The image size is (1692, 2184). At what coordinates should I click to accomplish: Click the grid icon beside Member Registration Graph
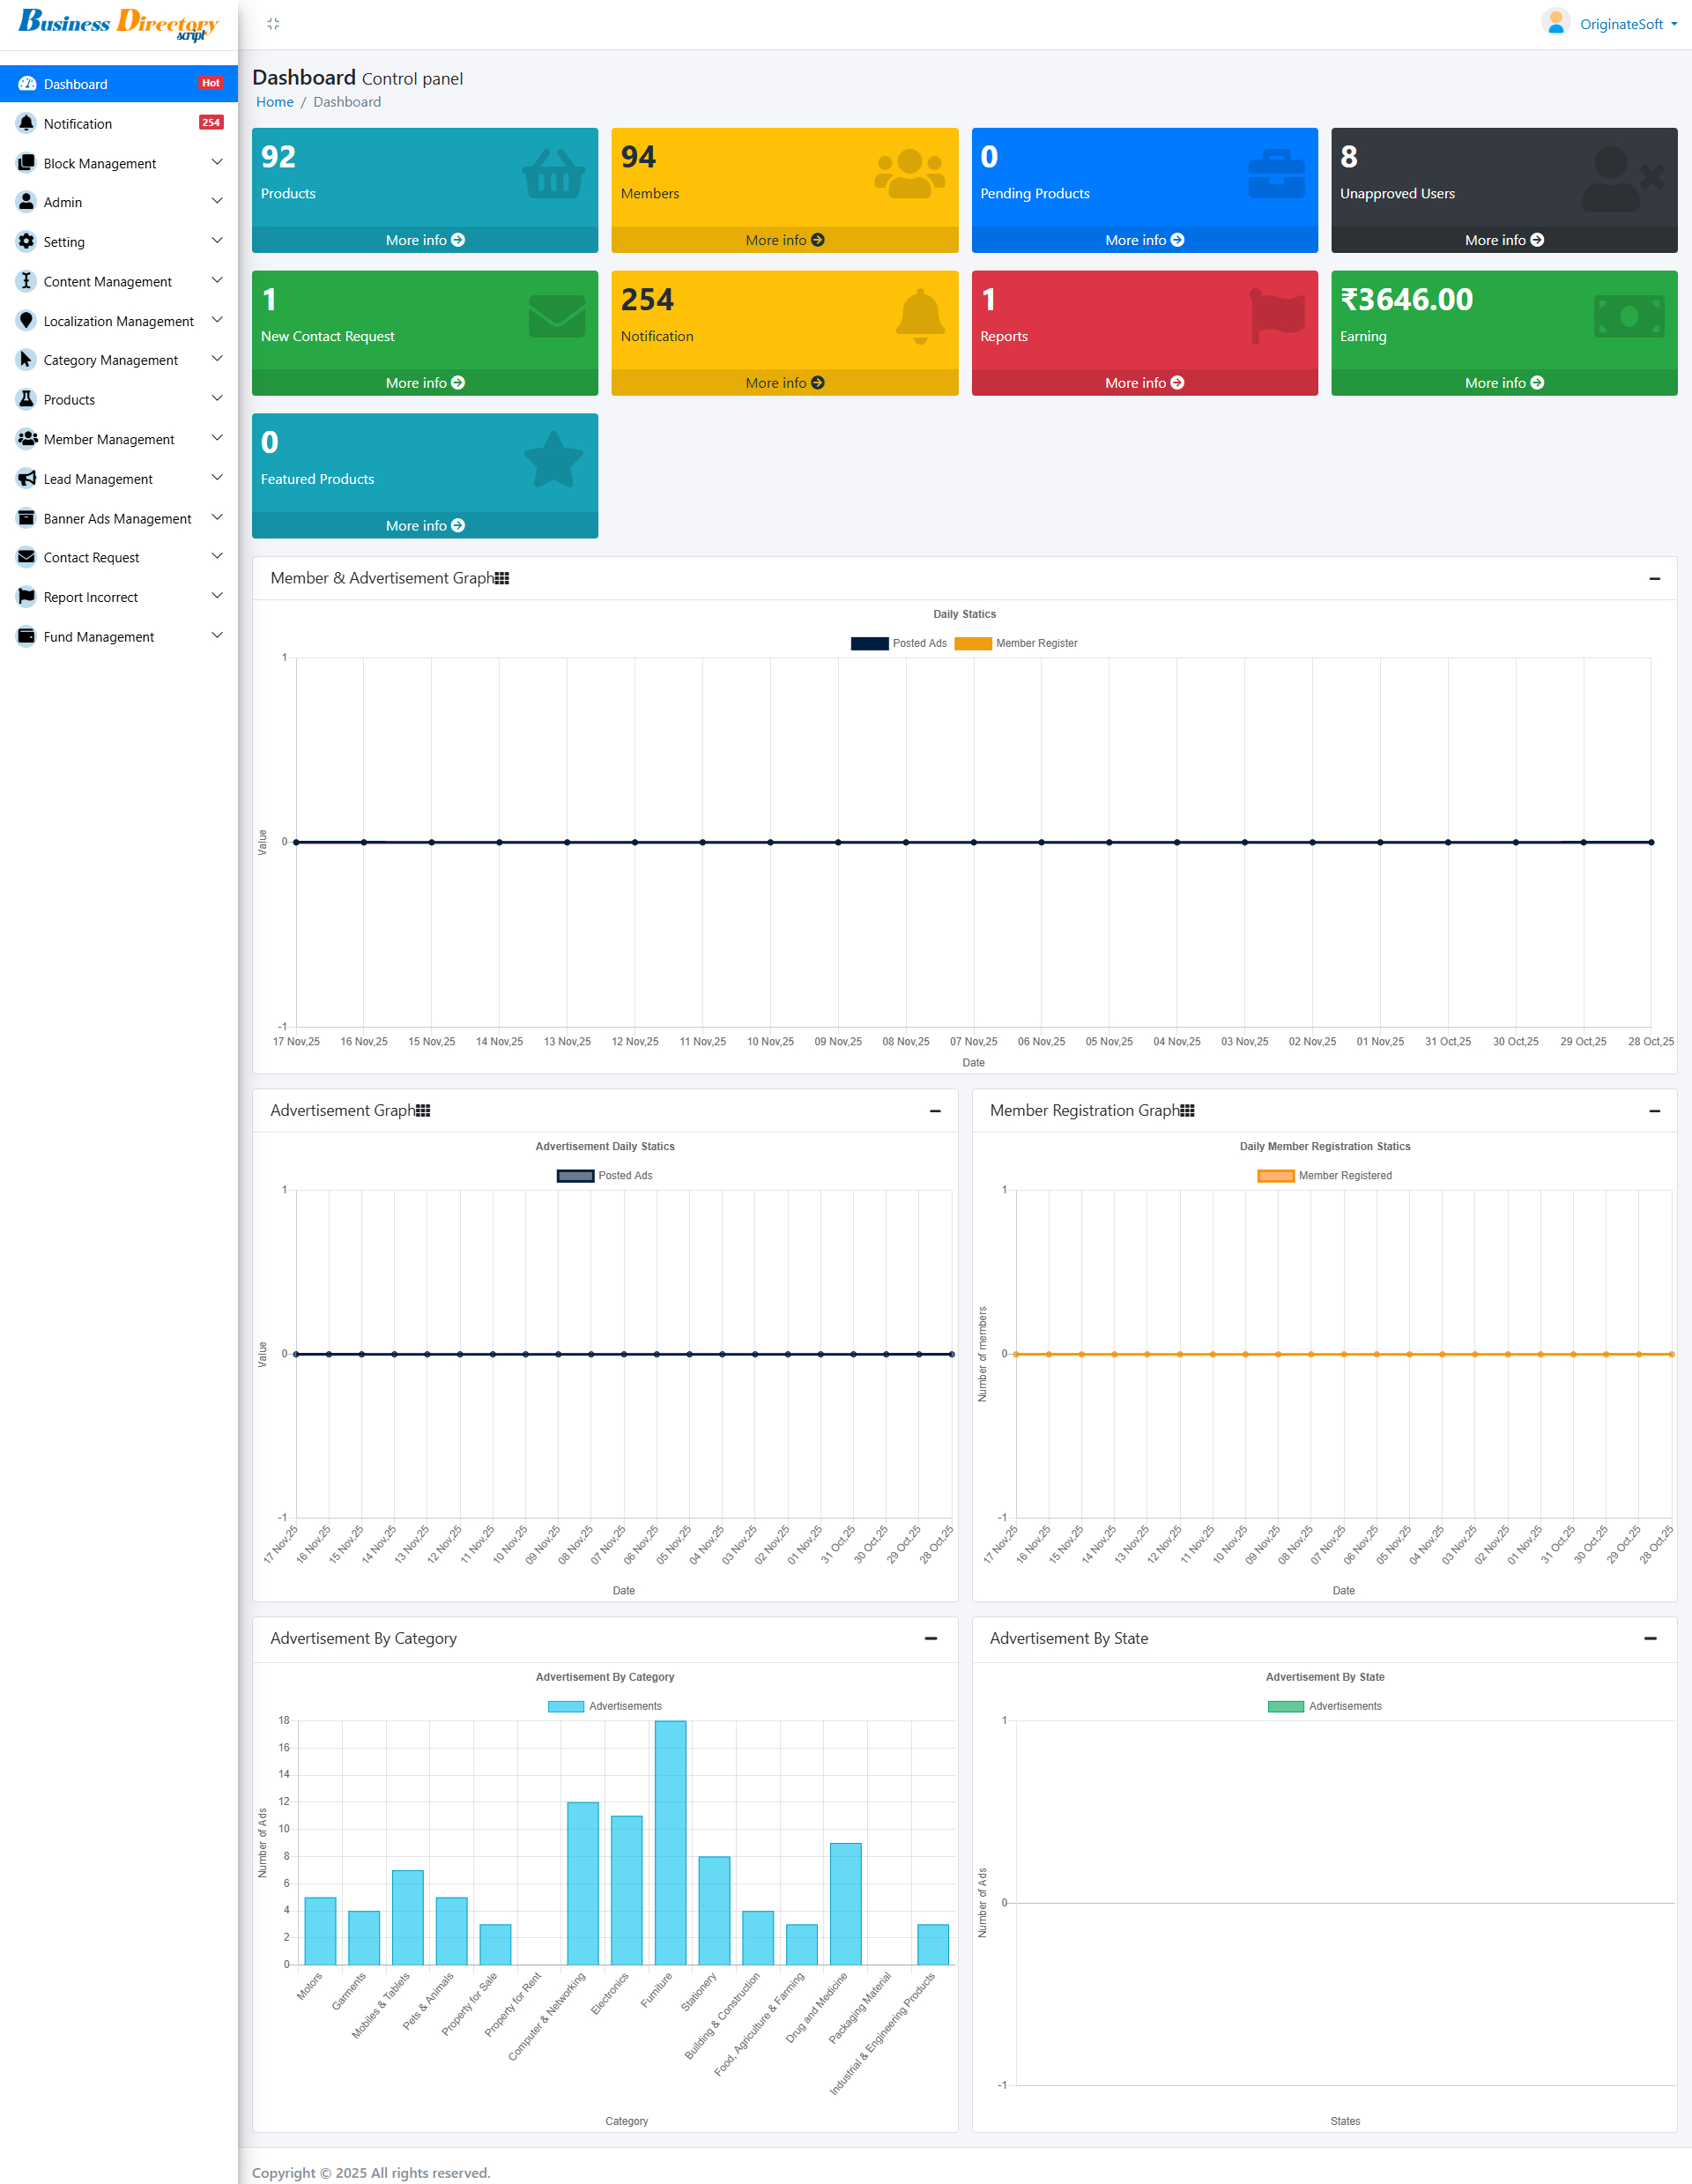1187,1111
